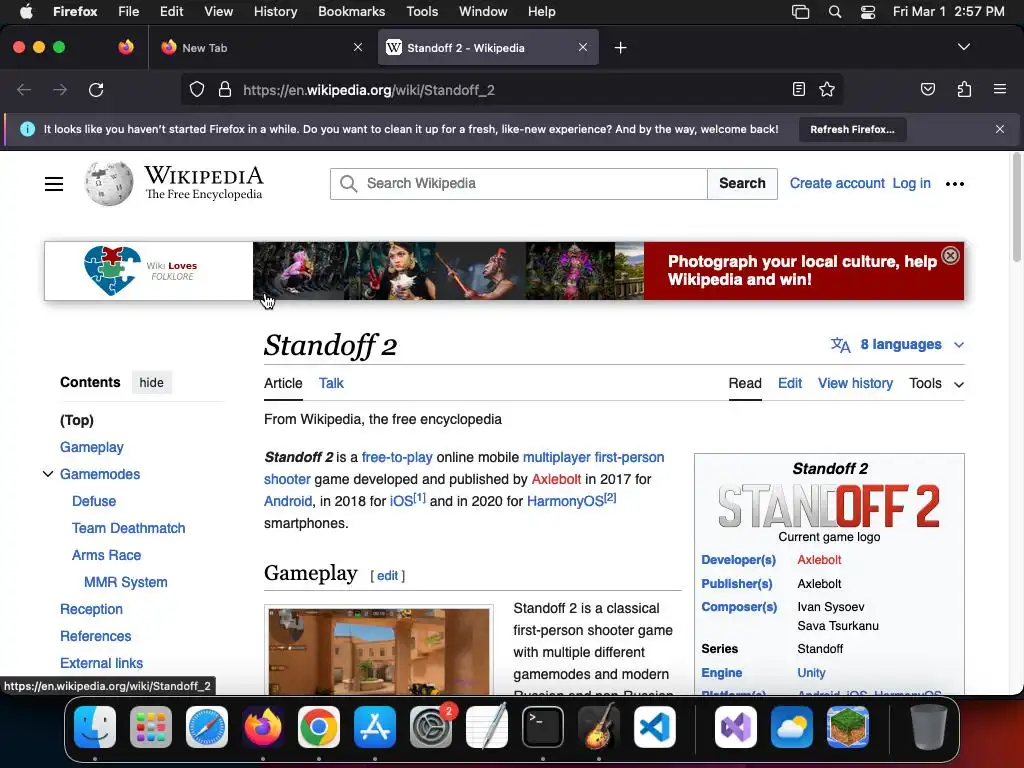Click the Edit tab of the article

(790, 383)
